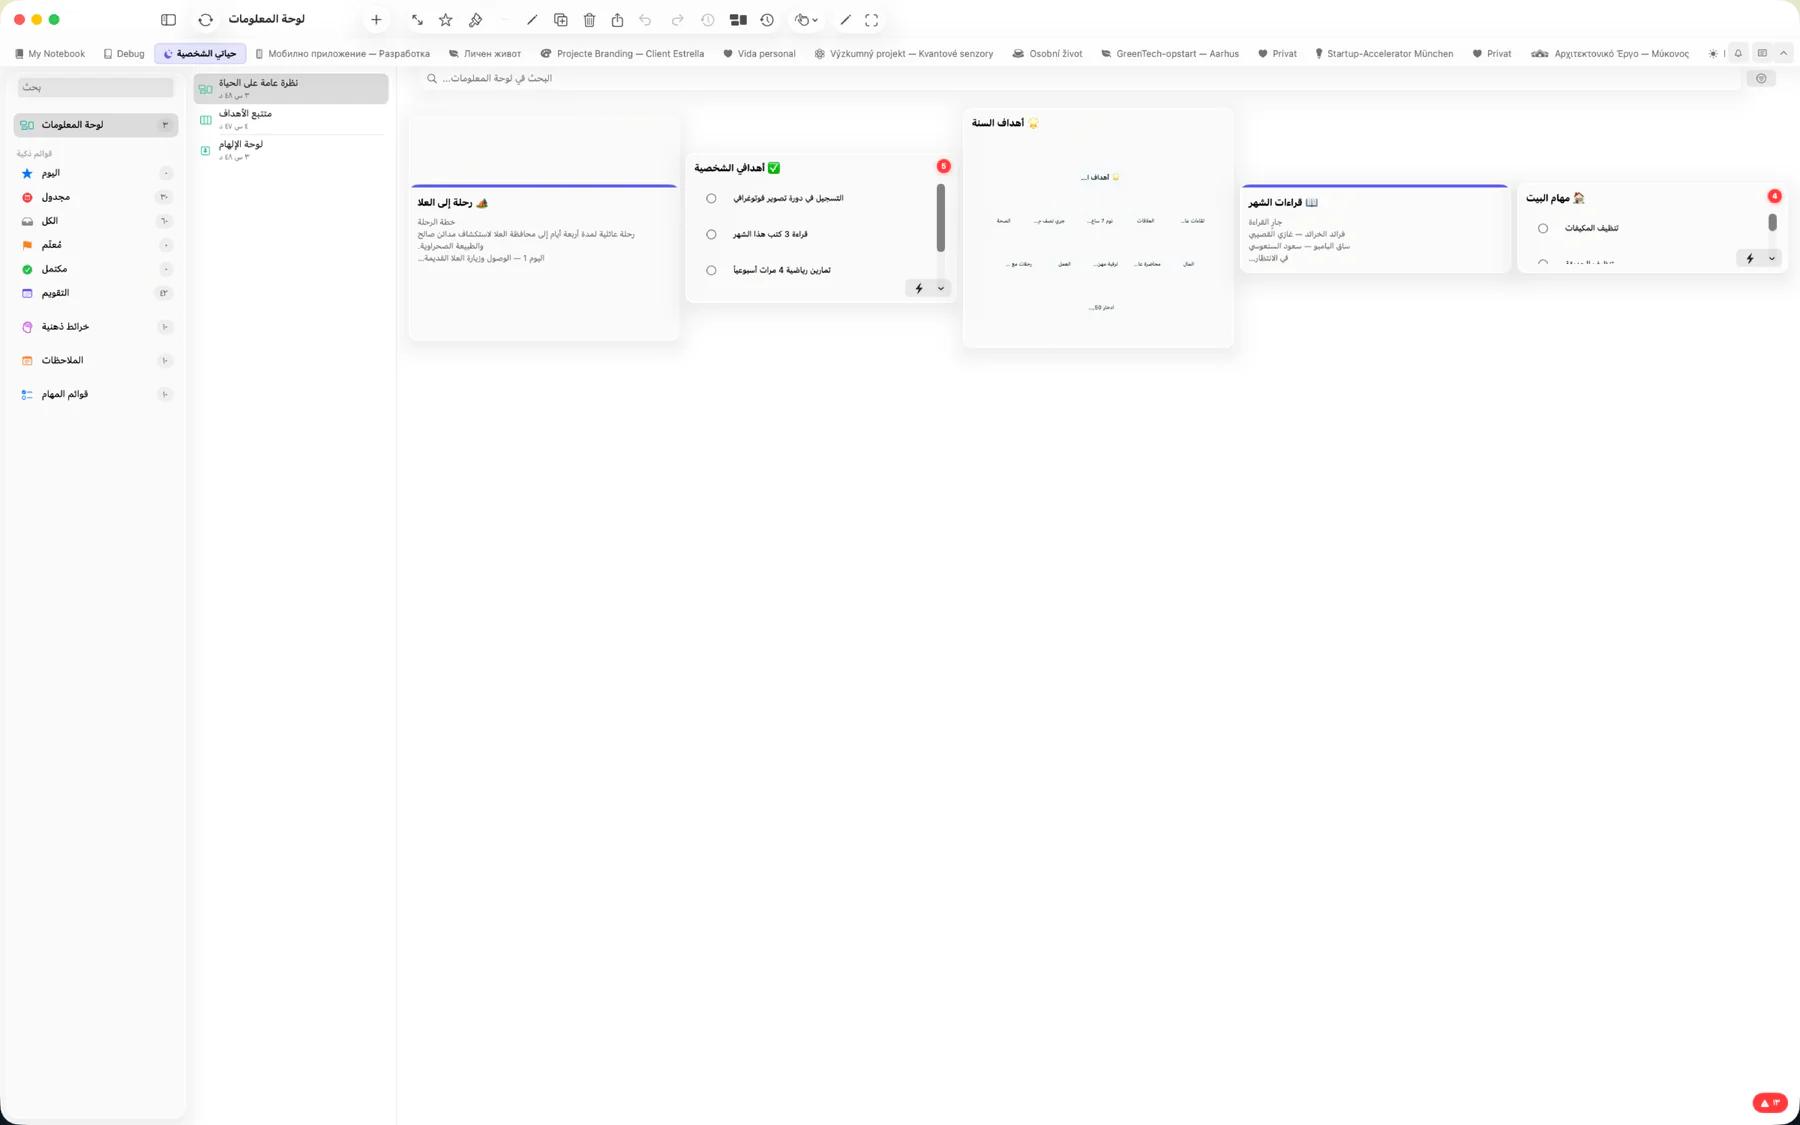Click the redo arrow
This screenshot has width=1800, height=1125.
[677, 20]
